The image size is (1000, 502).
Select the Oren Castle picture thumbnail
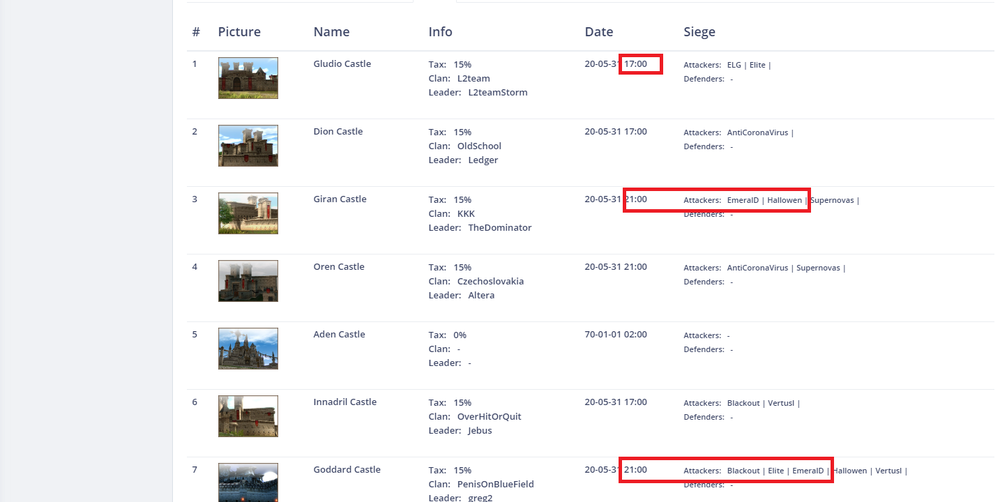tap(248, 281)
